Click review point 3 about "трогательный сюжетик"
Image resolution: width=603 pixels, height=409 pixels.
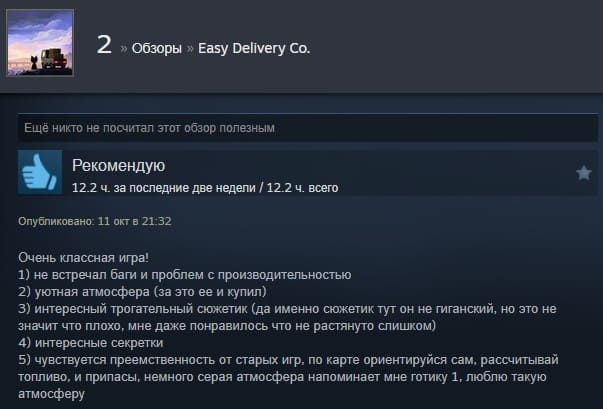[287, 317]
